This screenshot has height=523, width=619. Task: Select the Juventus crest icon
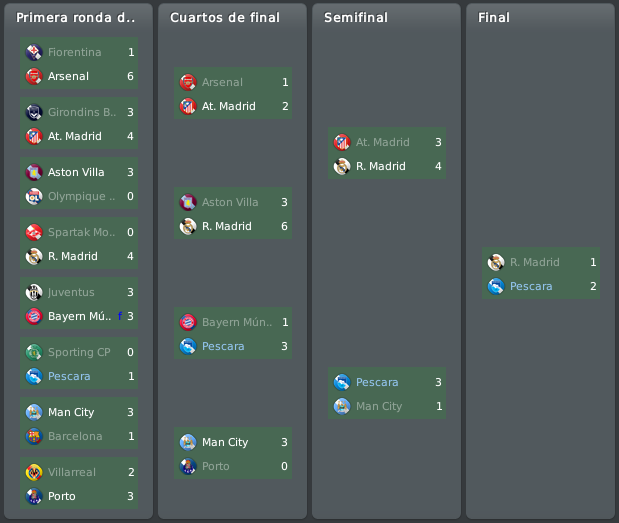[34, 292]
